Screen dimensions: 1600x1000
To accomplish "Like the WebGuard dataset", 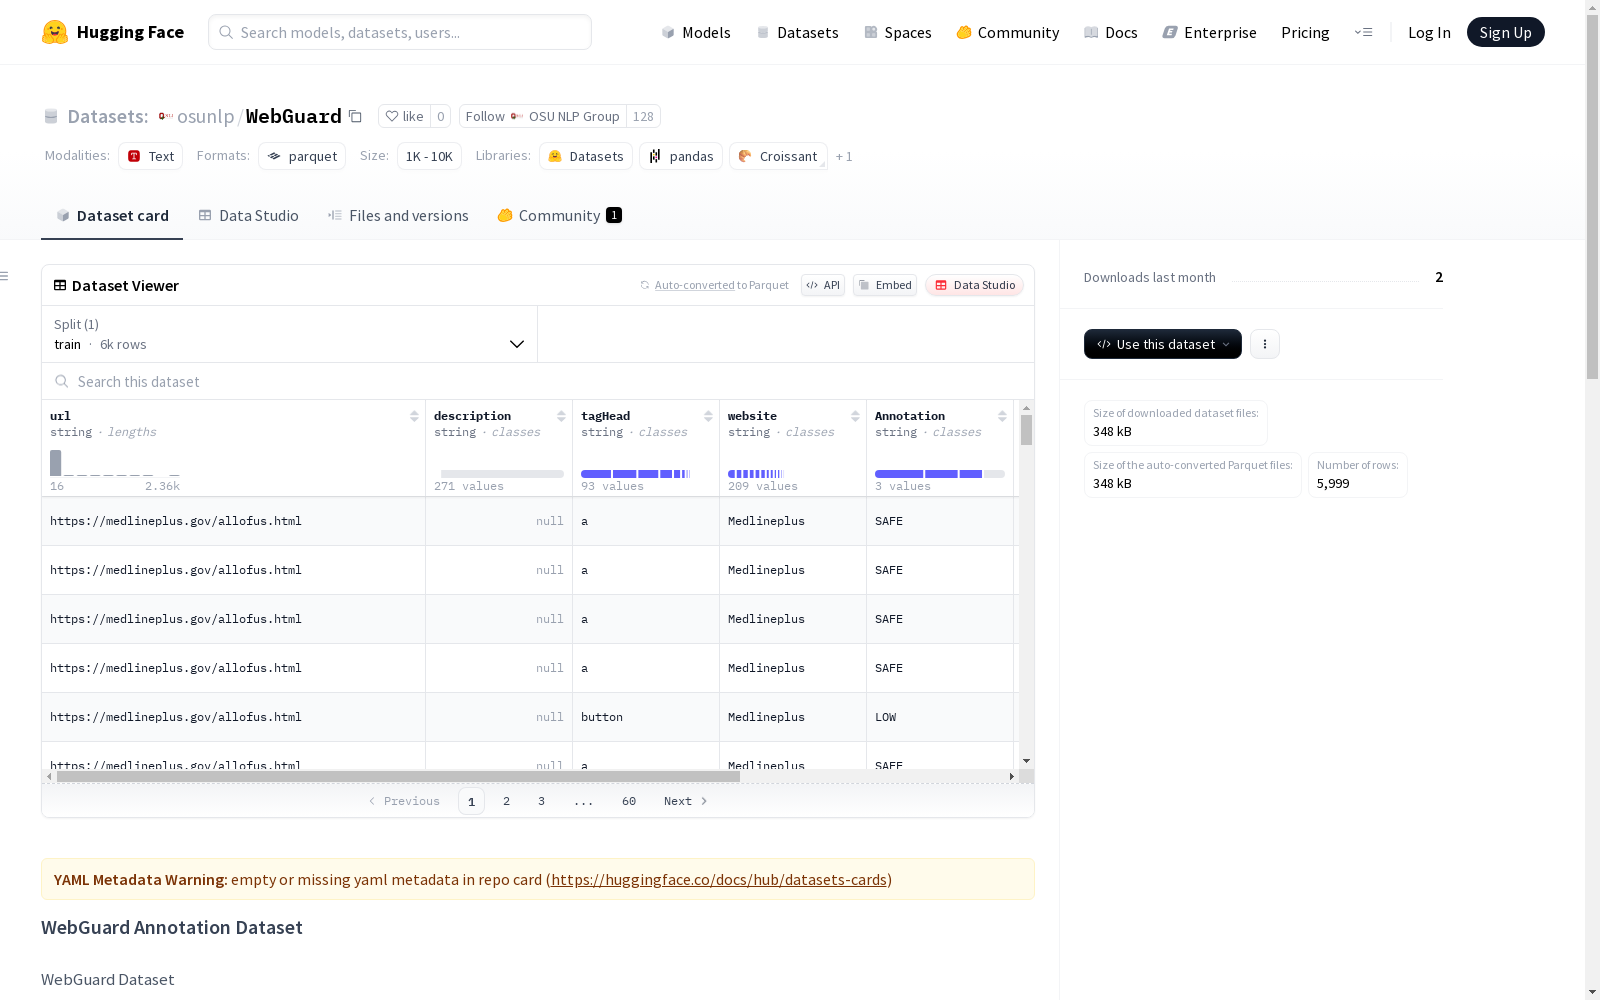I will [404, 116].
